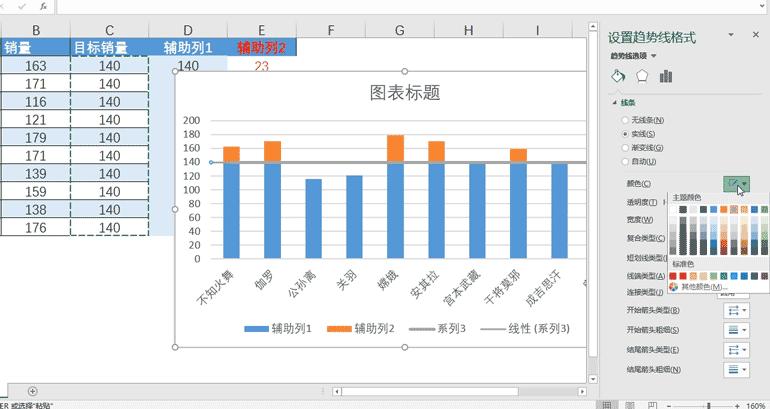Open 开始箭头粗细(S) dropdown
This screenshot has width=770, height=409.
[x=736, y=330]
